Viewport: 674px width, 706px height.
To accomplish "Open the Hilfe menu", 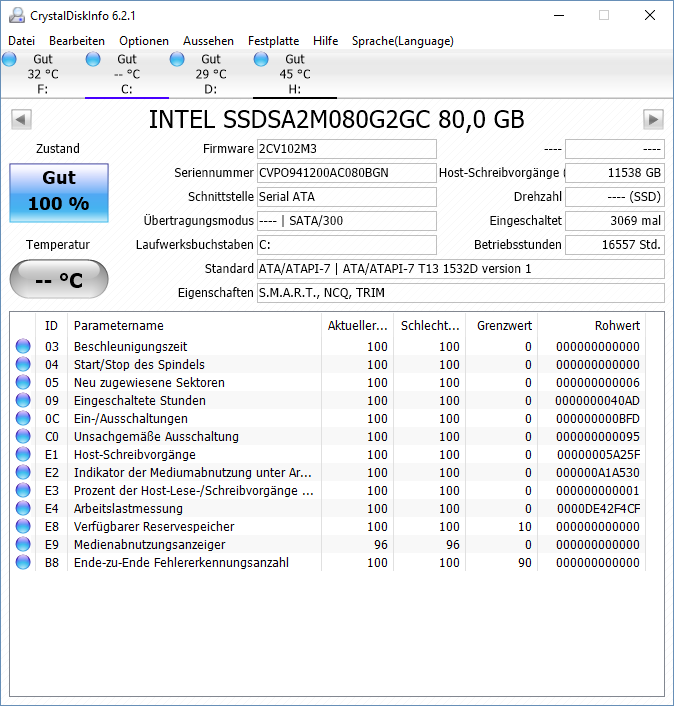I will (x=326, y=41).
